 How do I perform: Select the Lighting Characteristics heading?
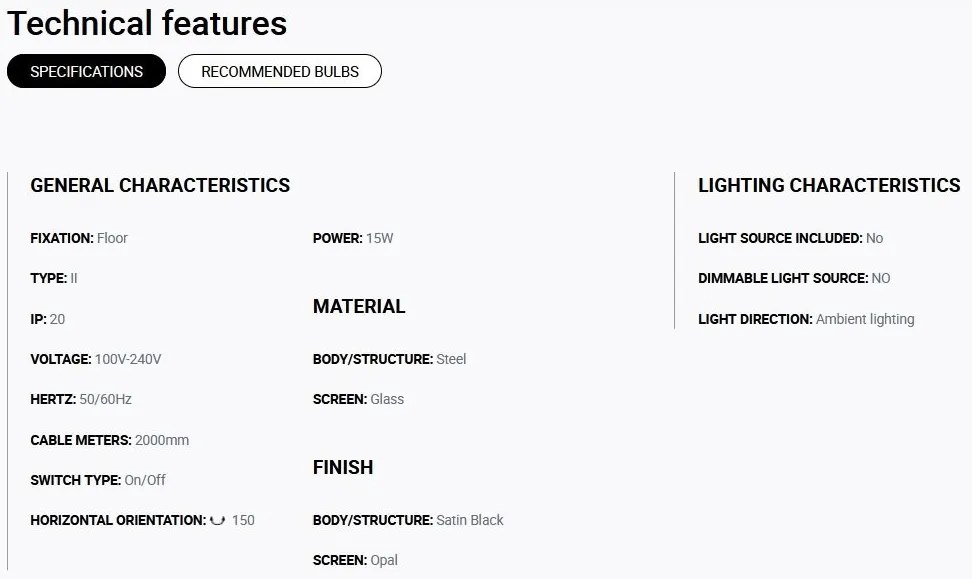pos(829,185)
